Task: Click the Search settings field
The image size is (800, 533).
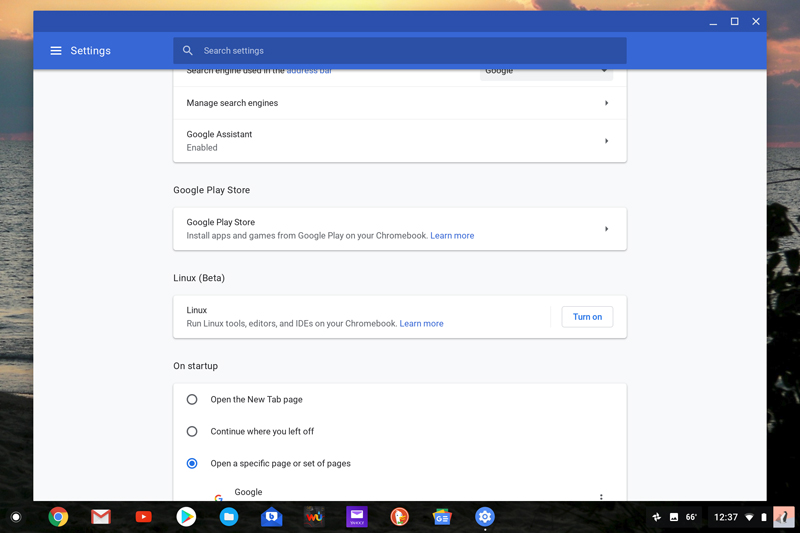Action: pos(400,51)
